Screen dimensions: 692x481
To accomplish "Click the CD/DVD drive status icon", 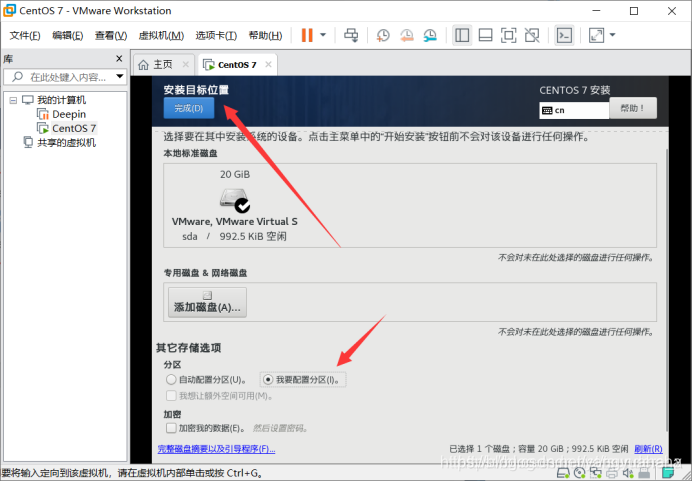I will point(579,474).
